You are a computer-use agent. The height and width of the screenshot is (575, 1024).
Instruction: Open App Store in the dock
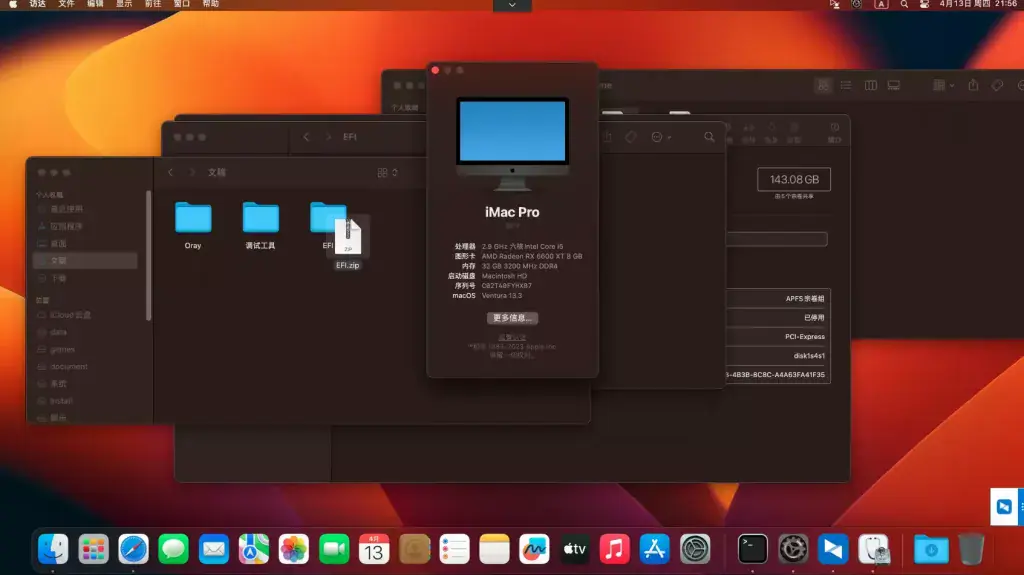click(x=654, y=549)
